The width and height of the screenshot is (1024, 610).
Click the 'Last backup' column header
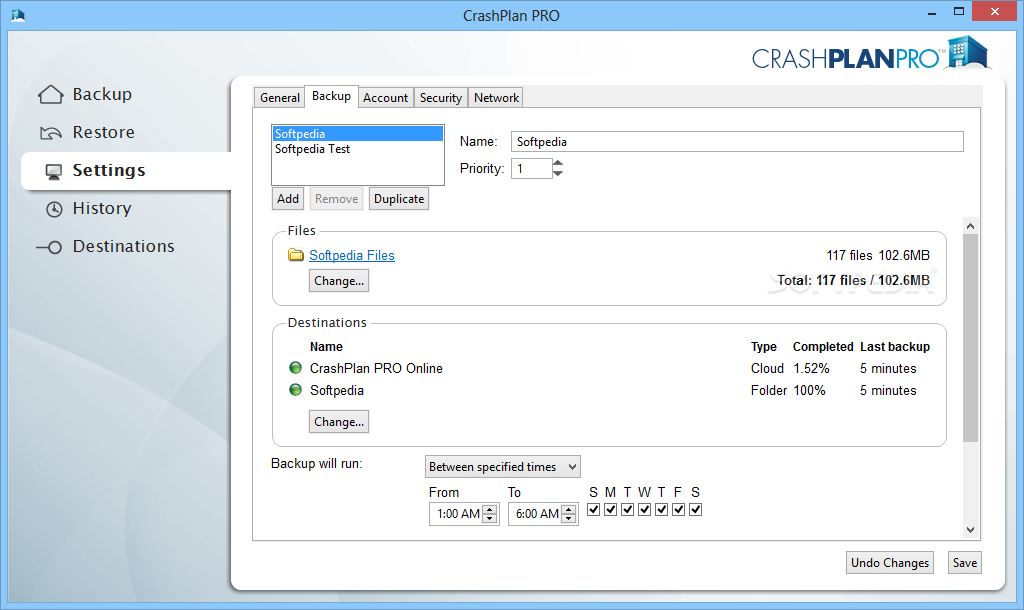tap(895, 347)
